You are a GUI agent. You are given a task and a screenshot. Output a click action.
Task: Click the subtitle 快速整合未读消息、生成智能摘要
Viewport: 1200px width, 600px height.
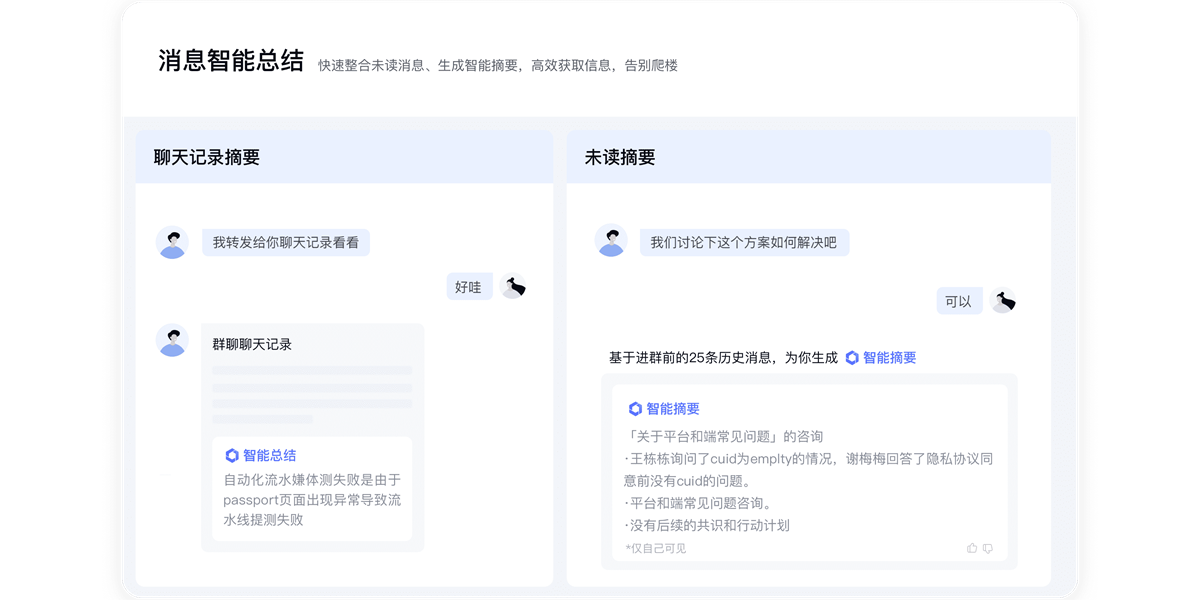coord(418,65)
